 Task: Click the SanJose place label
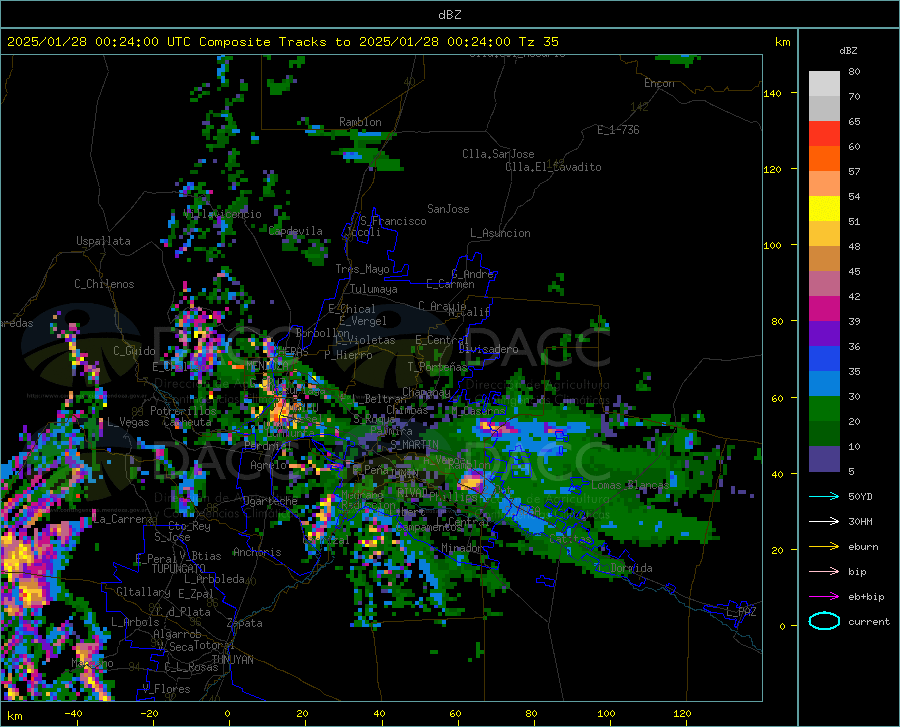[448, 209]
